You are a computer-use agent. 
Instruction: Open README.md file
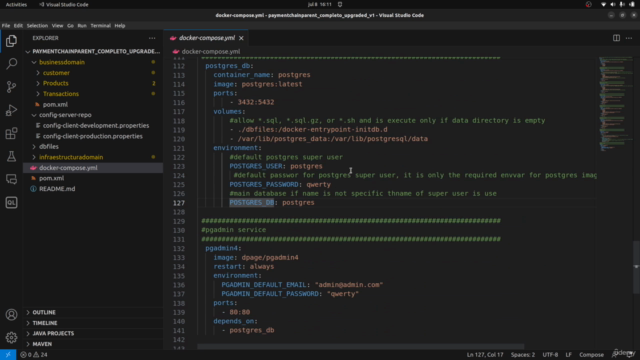tap(57, 189)
